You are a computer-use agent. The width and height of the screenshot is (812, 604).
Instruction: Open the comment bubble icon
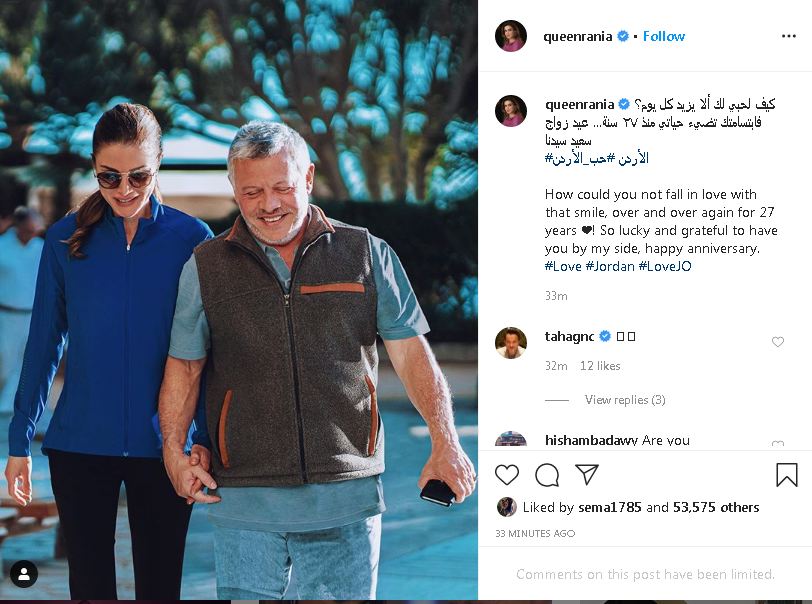(547, 474)
